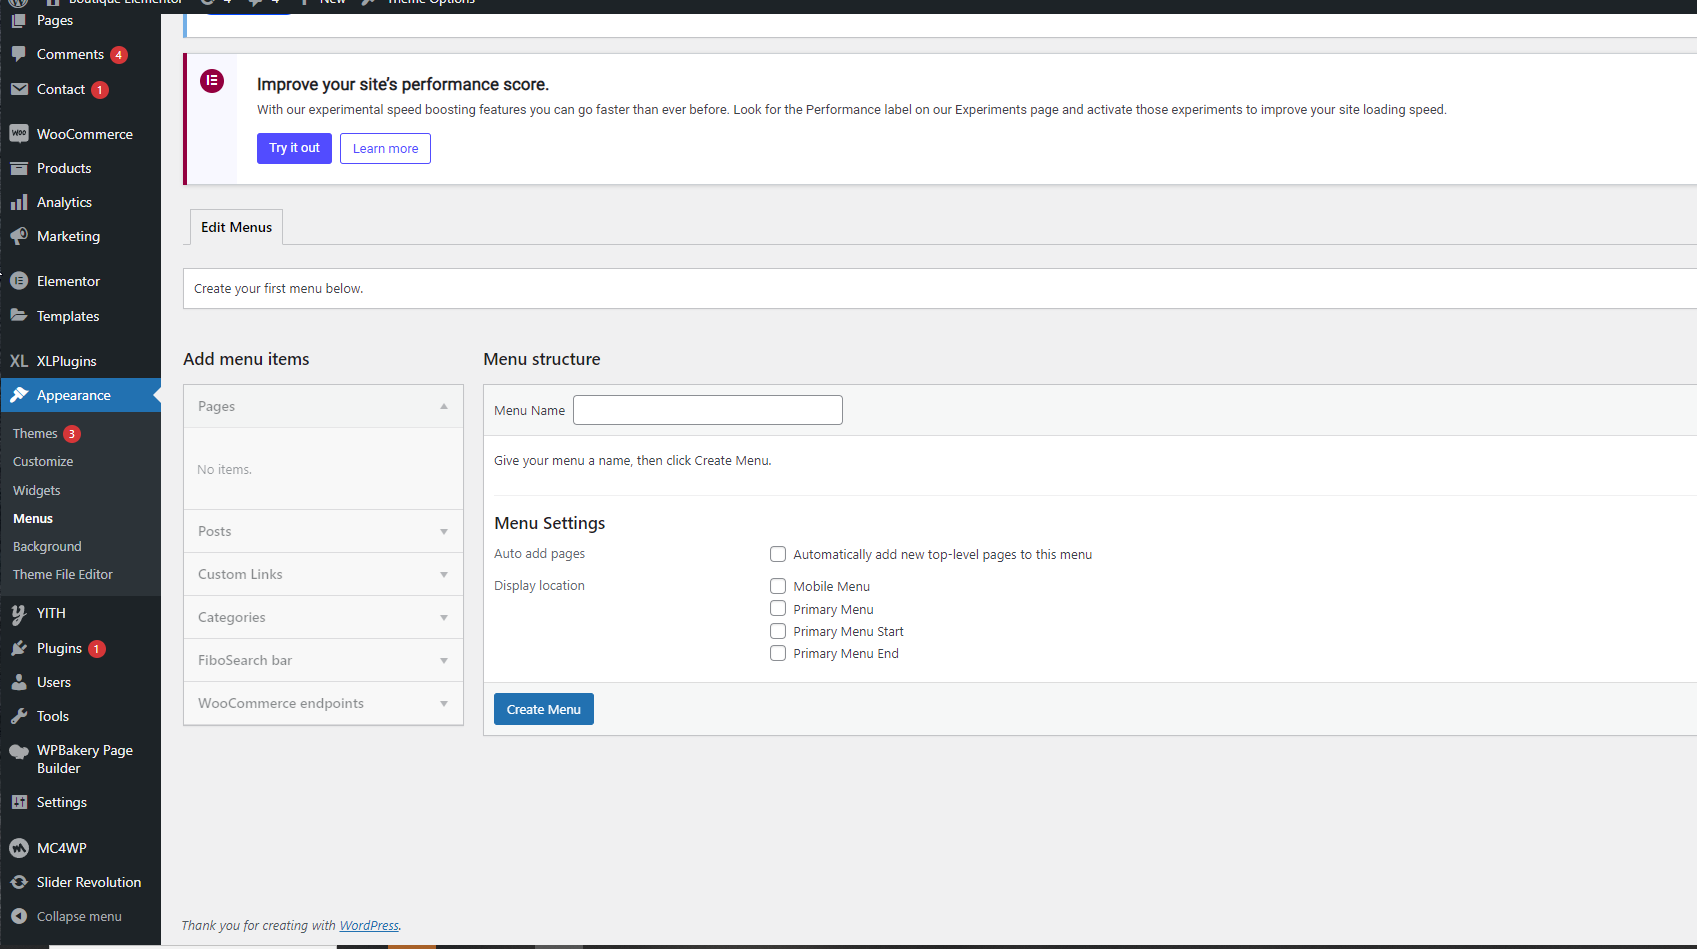Click the Templates folder icon

coord(19,315)
